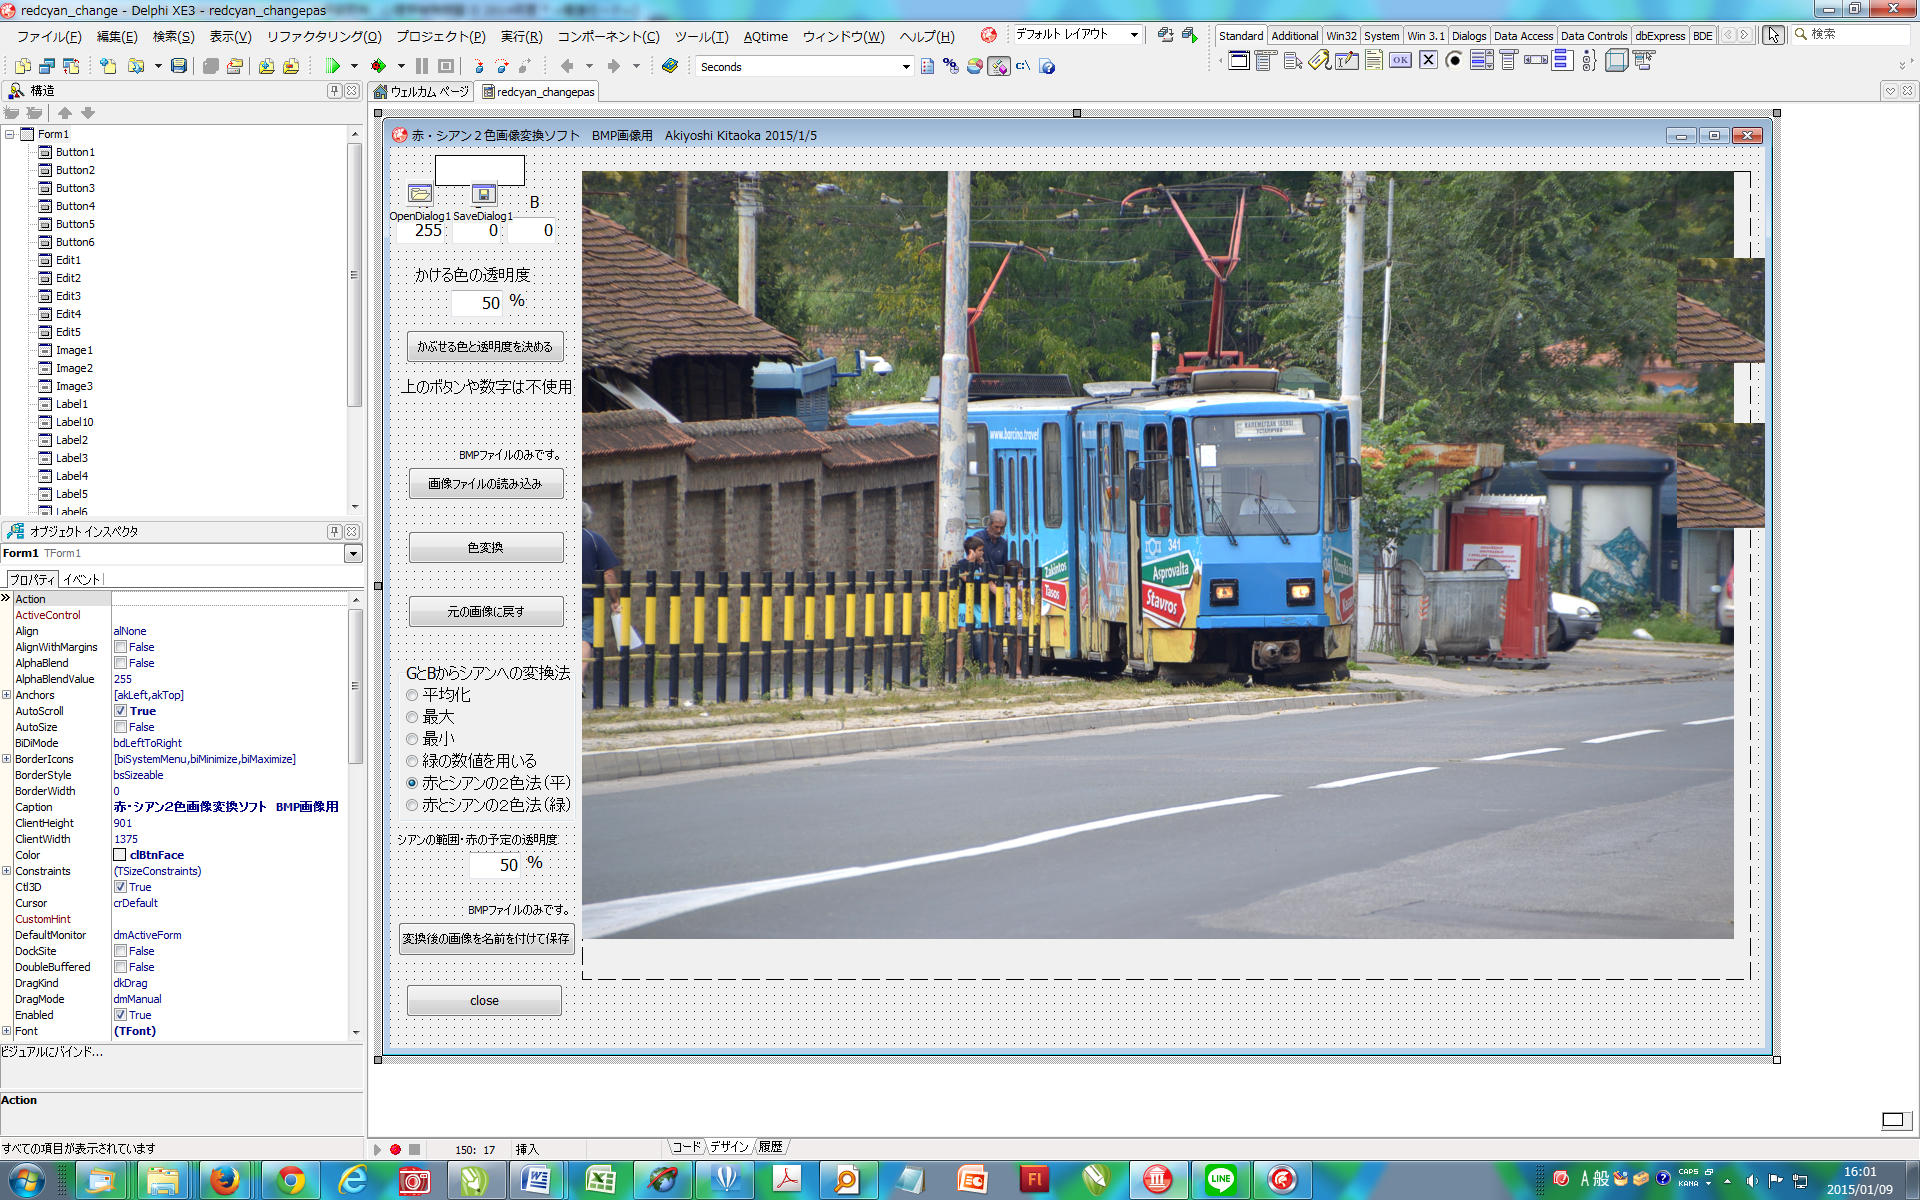
Task: Click the 元の画像に戻す button
Action: [x=486, y=612]
